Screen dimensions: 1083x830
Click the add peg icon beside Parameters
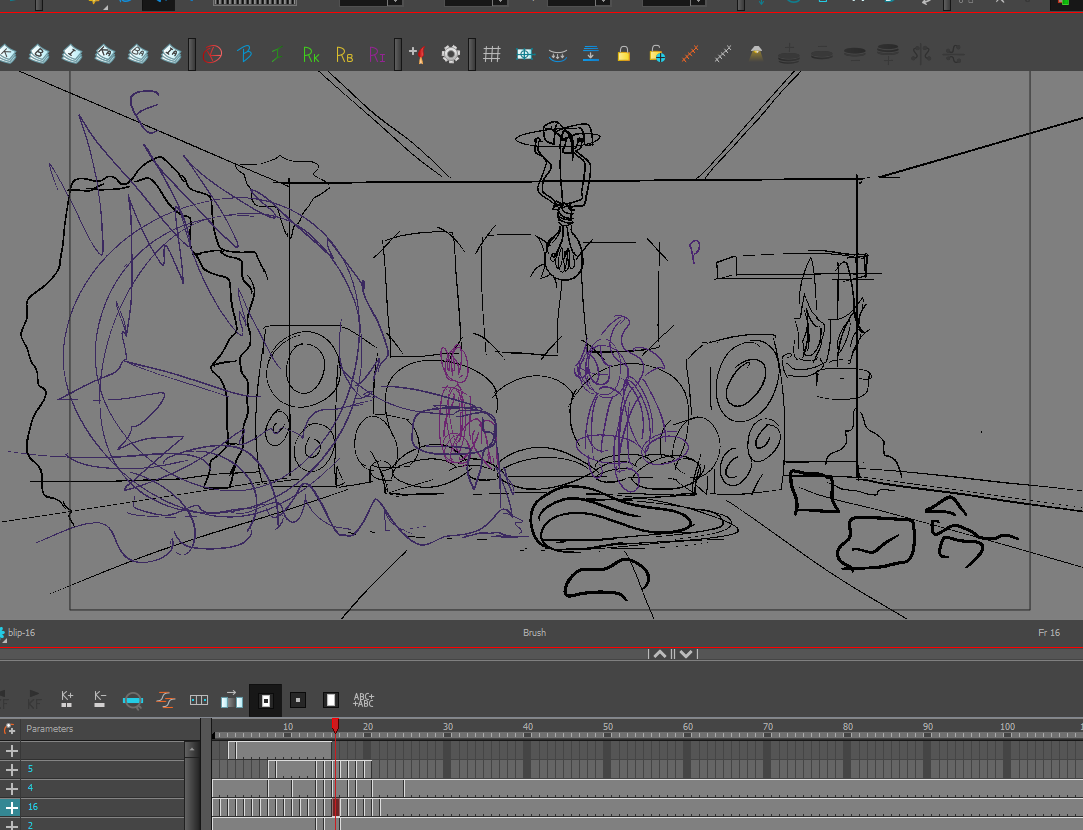click(x=10, y=728)
